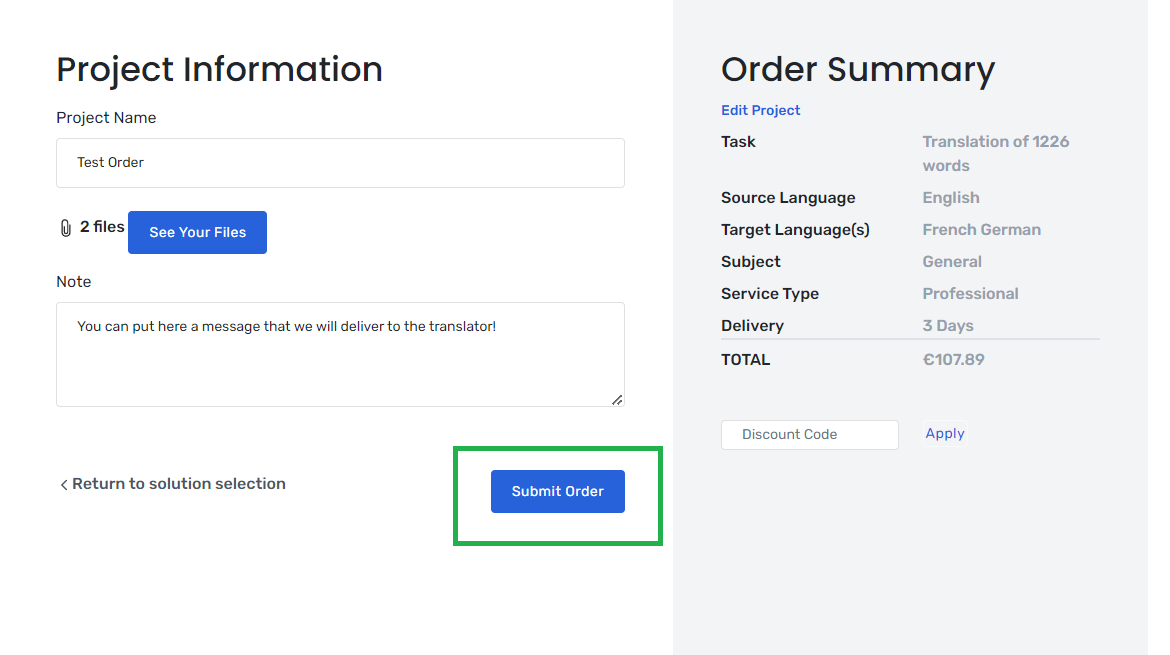
Task: Submit the order with Submit Order
Action: point(557,491)
